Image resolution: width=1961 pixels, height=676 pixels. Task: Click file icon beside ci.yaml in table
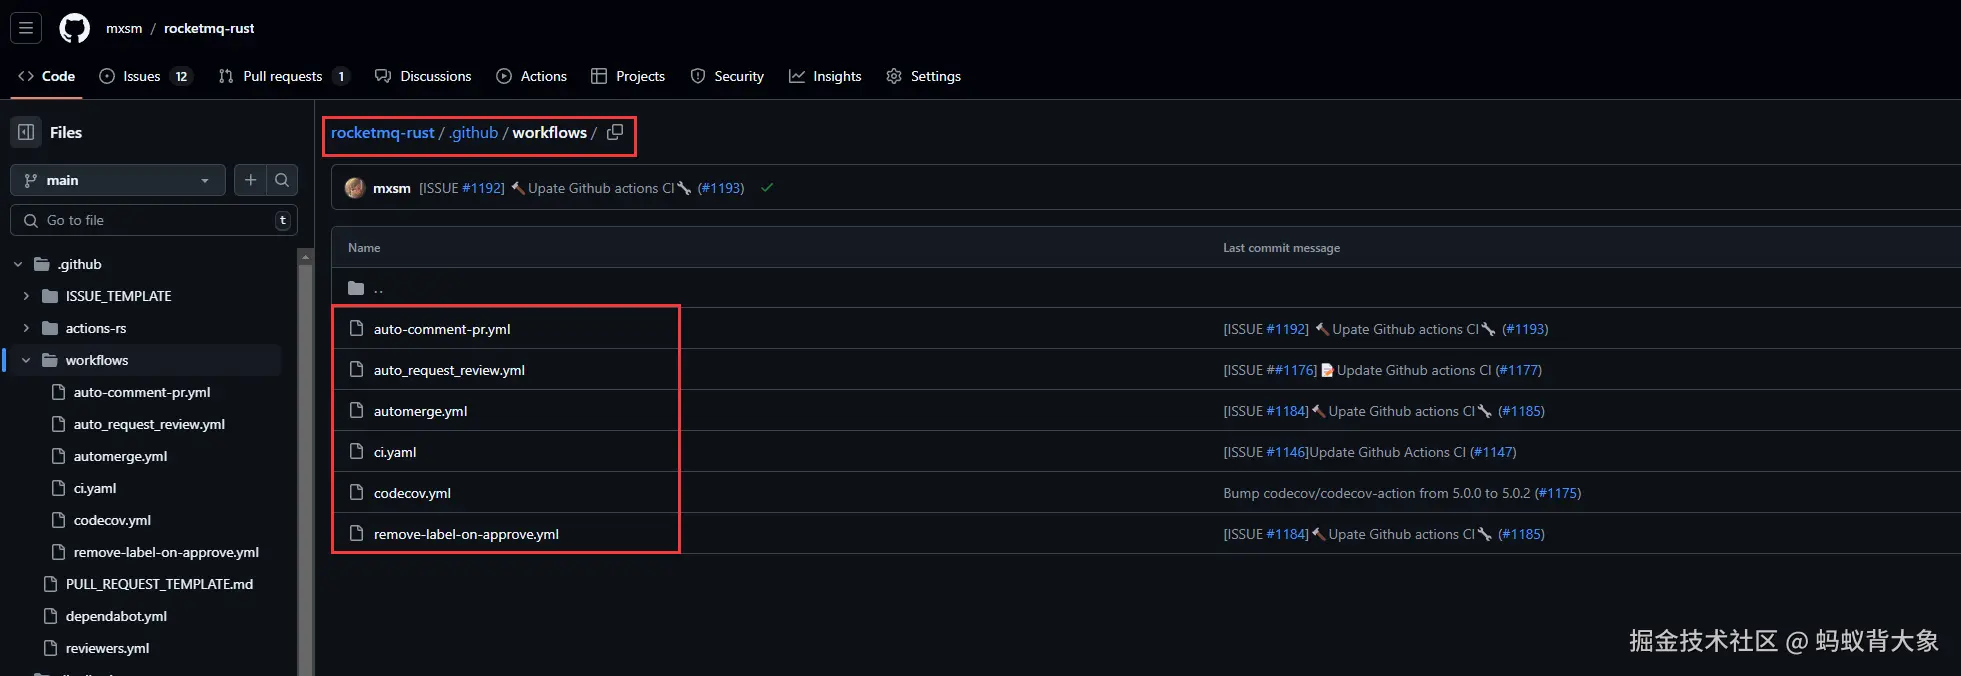point(356,452)
